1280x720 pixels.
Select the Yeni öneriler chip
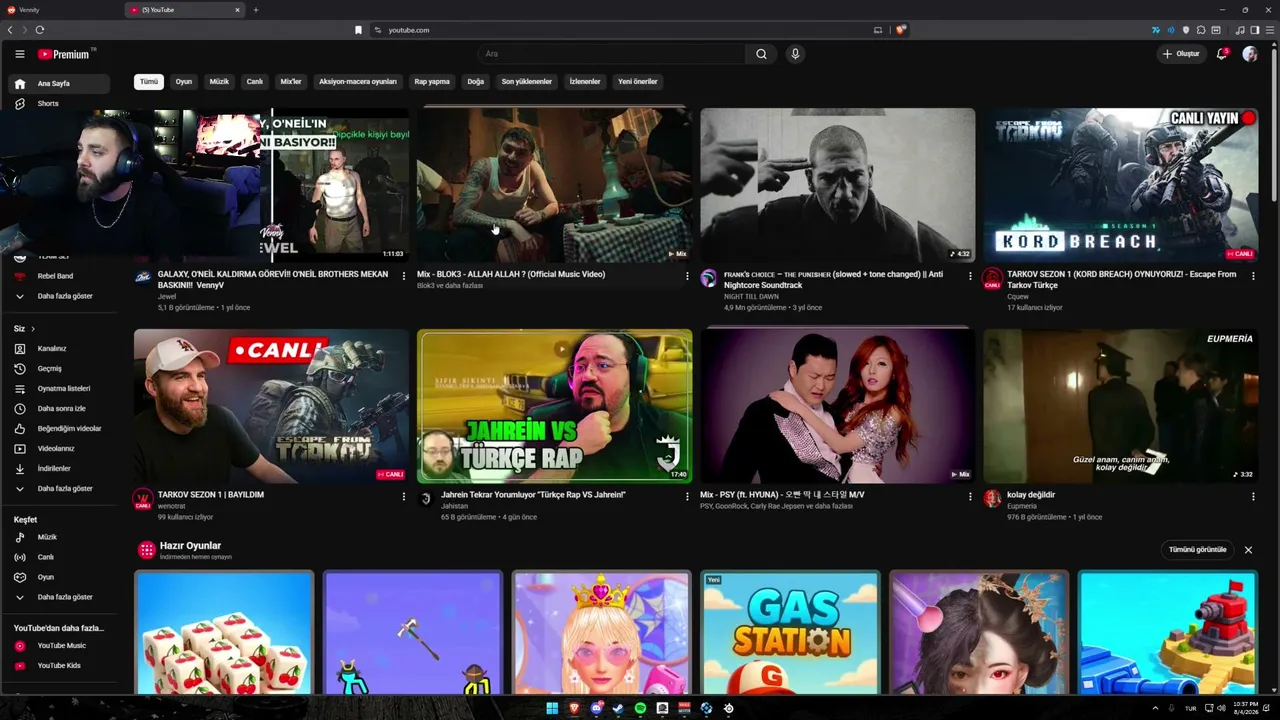pyautogui.click(x=638, y=82)
